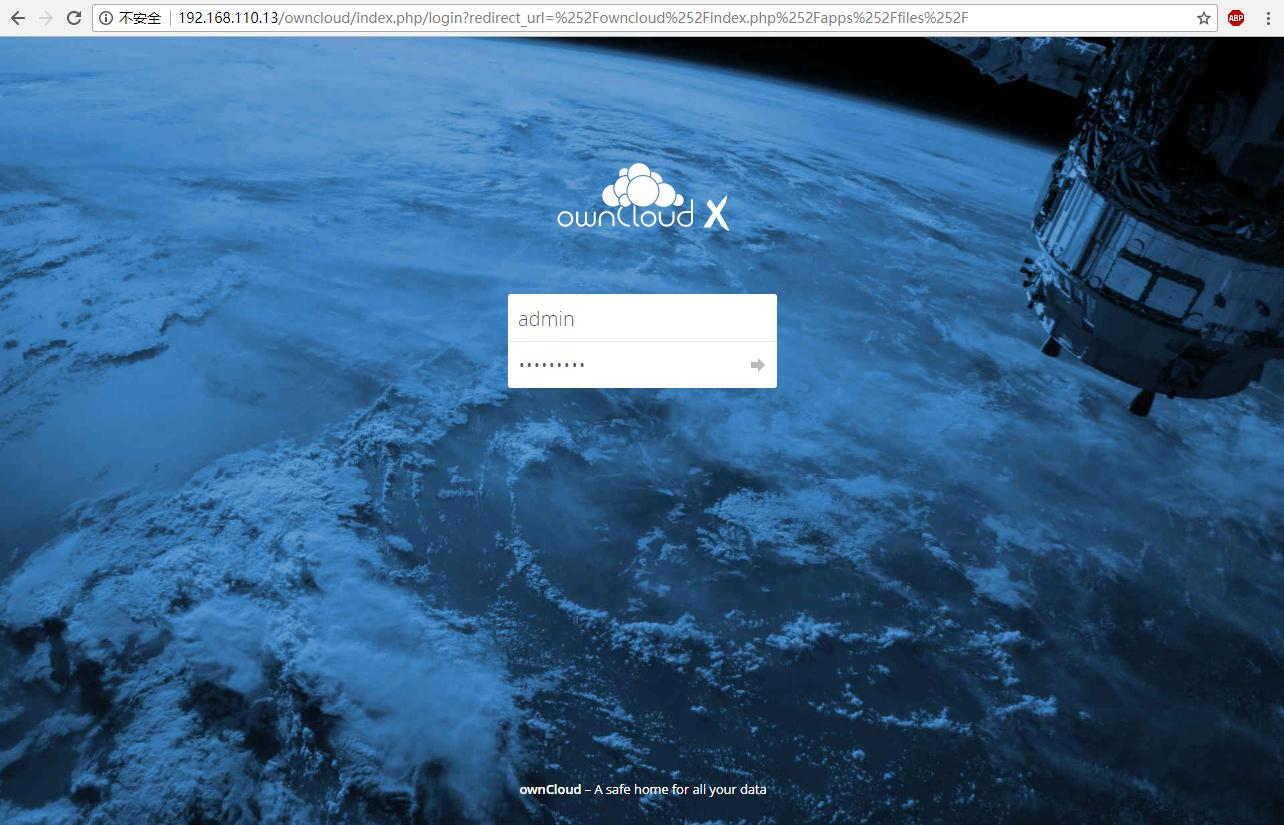
Task: Go back to the previous page
Action: tap(18, 18)
